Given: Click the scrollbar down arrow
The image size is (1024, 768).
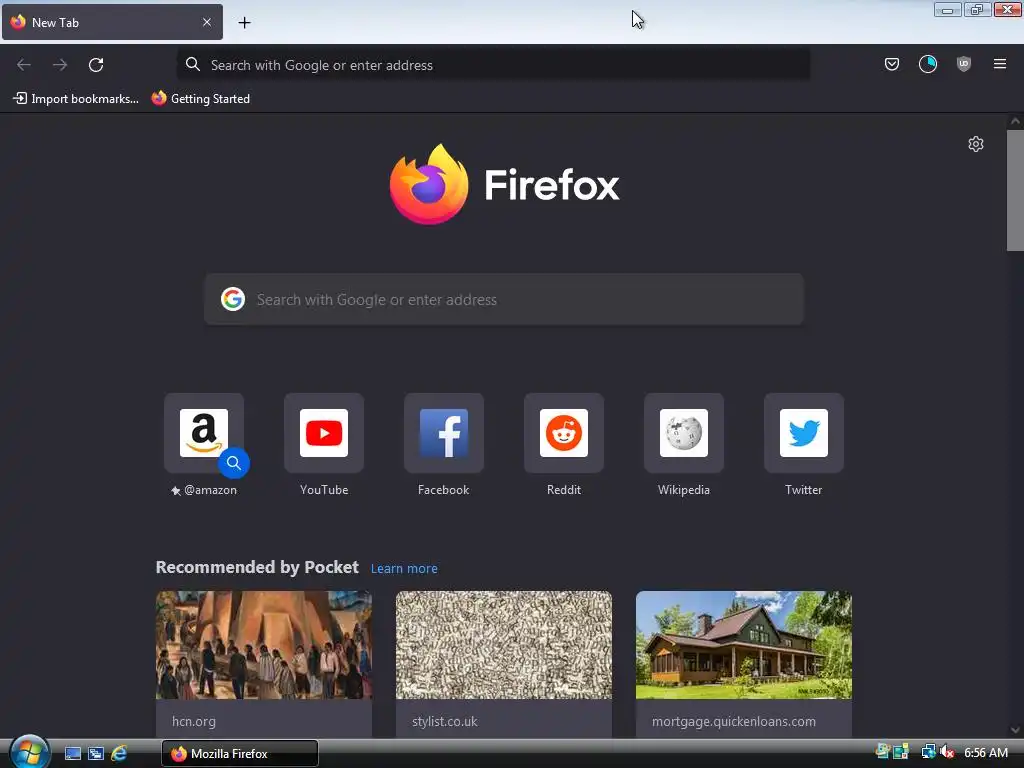Looking at the screenshot, I should [x=1015, y=730].
